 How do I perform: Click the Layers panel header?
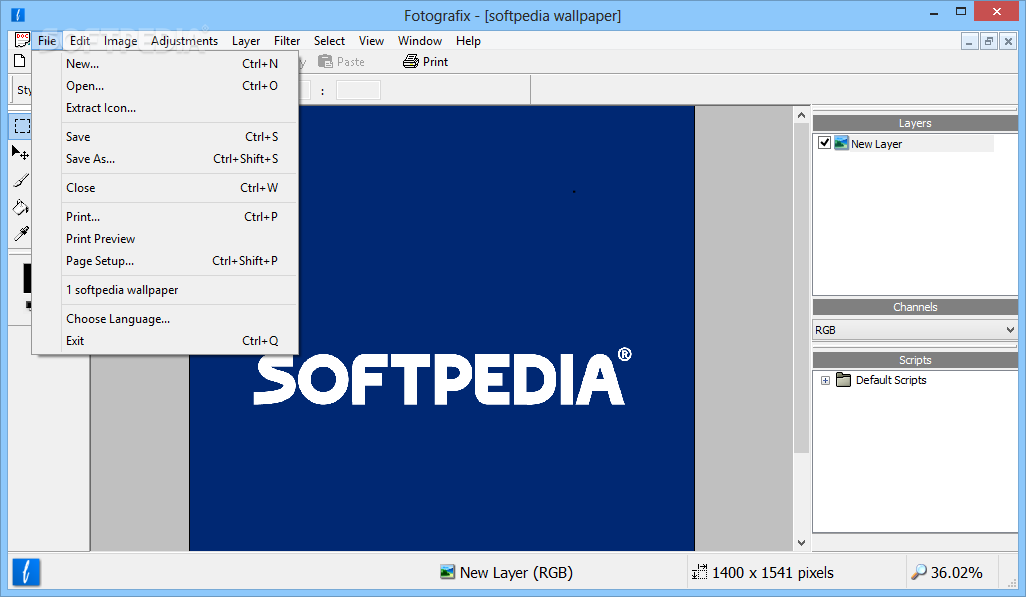(x=915, y=123)
